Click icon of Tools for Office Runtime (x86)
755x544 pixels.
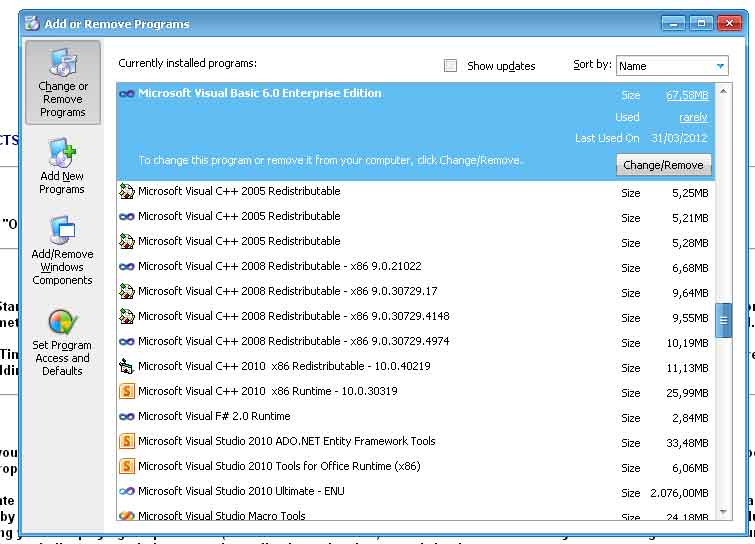click(127, 466)
